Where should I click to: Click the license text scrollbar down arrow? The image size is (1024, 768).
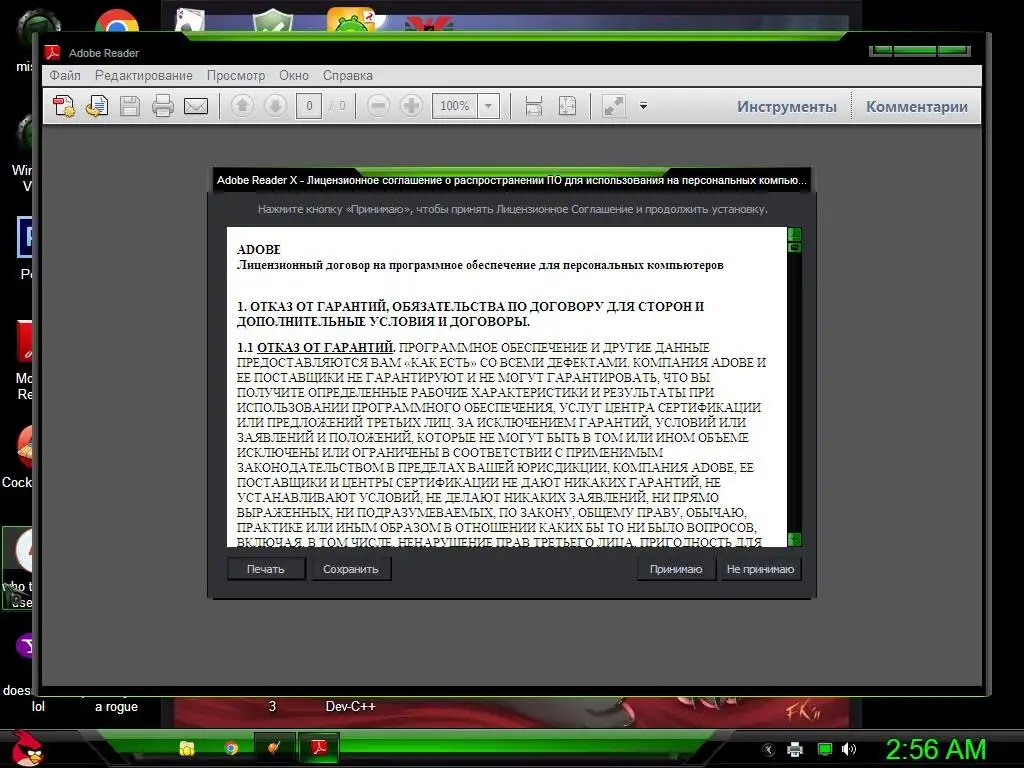click(x=794, y=539)
